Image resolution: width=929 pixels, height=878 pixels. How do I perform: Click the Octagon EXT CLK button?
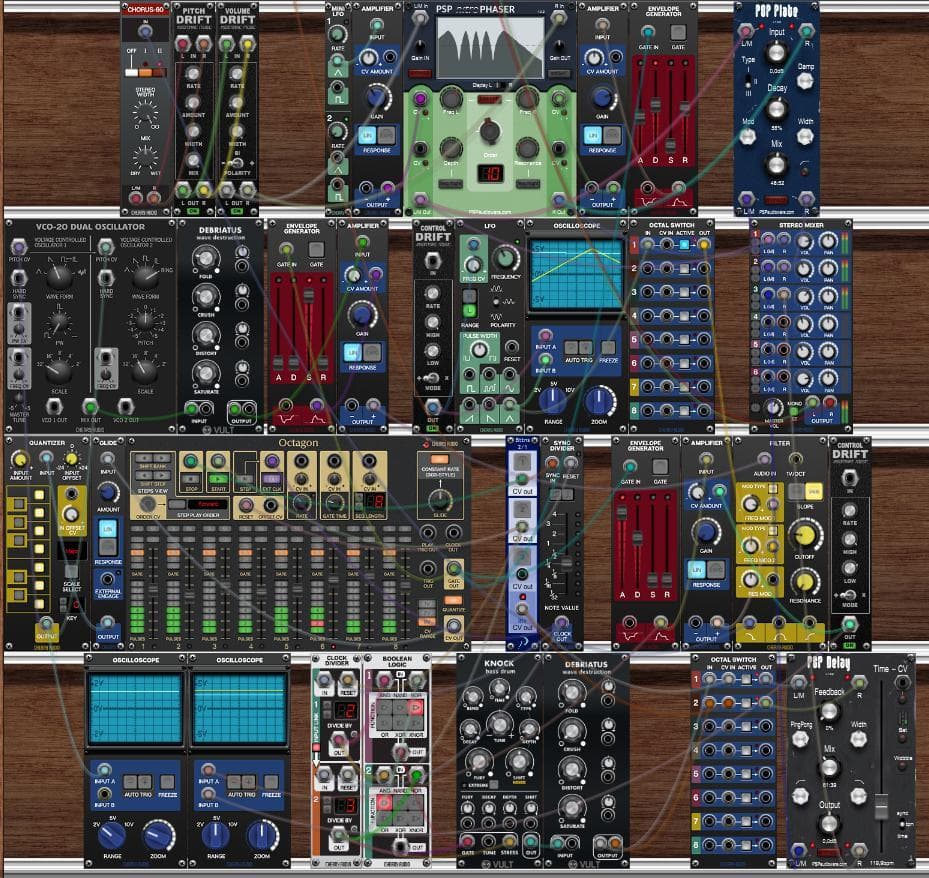[272, 479]
